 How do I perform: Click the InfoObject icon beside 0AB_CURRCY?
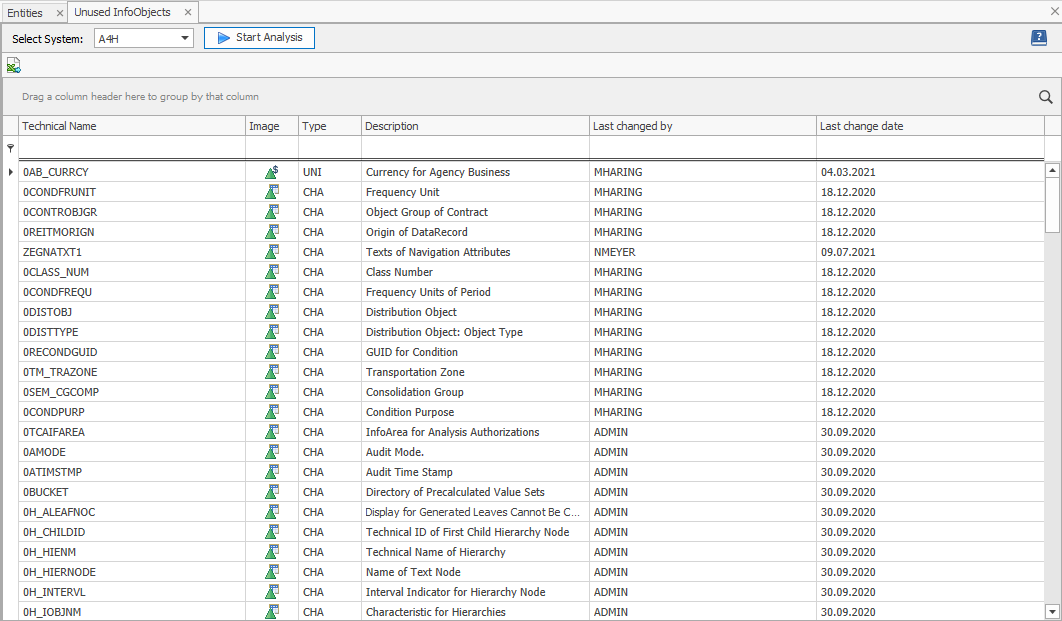pos(271,171)
